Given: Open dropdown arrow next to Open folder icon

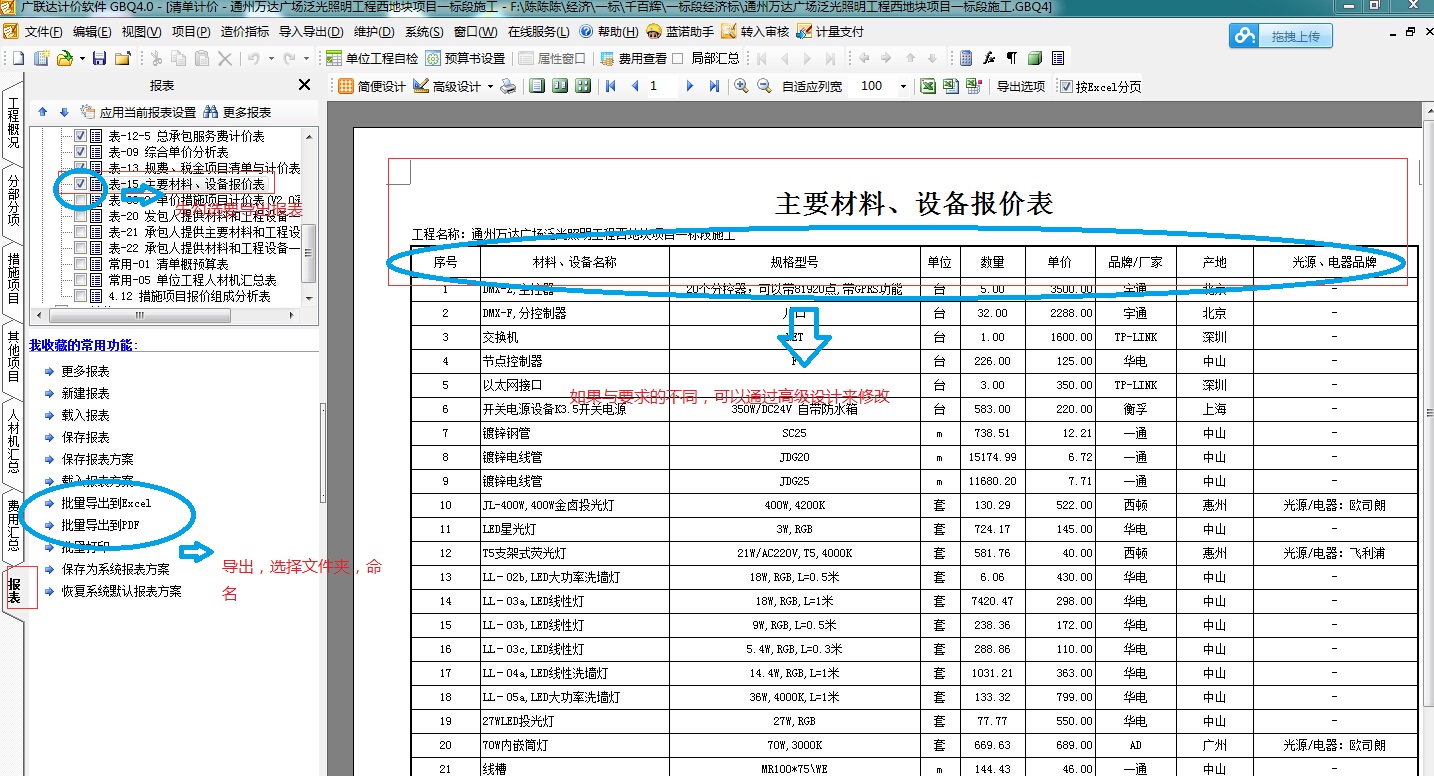Looking at the screenshot, I should 82,58.
